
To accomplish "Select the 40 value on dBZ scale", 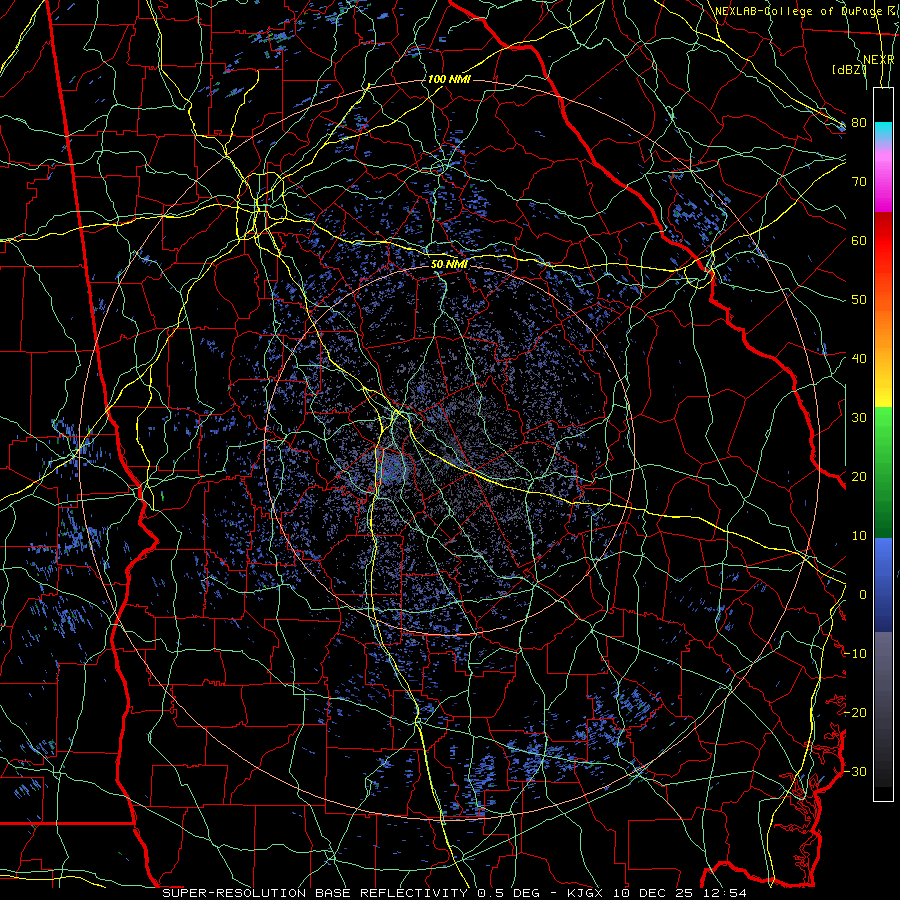I will [x=859, y=358].
